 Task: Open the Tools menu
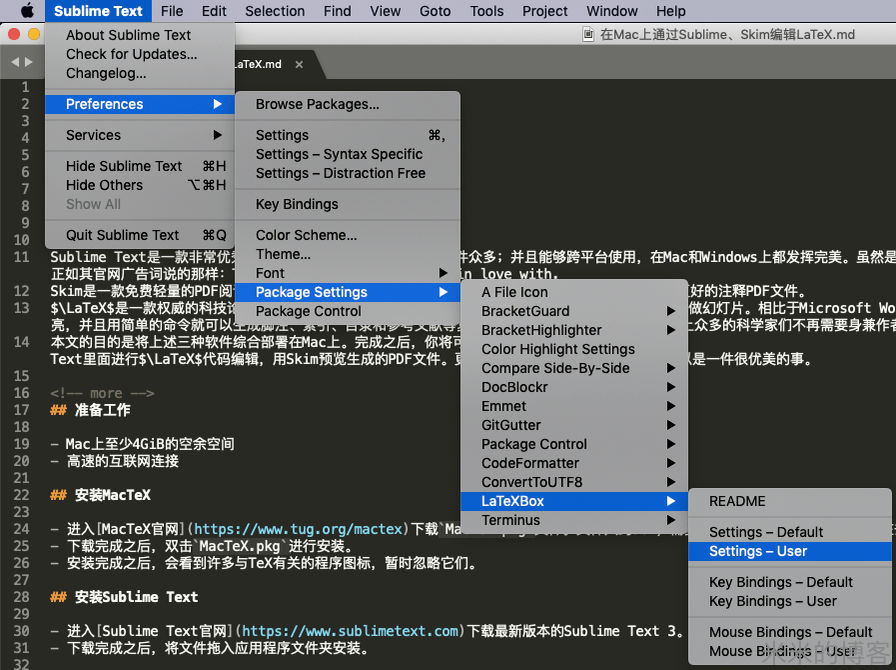coord(487,11)
